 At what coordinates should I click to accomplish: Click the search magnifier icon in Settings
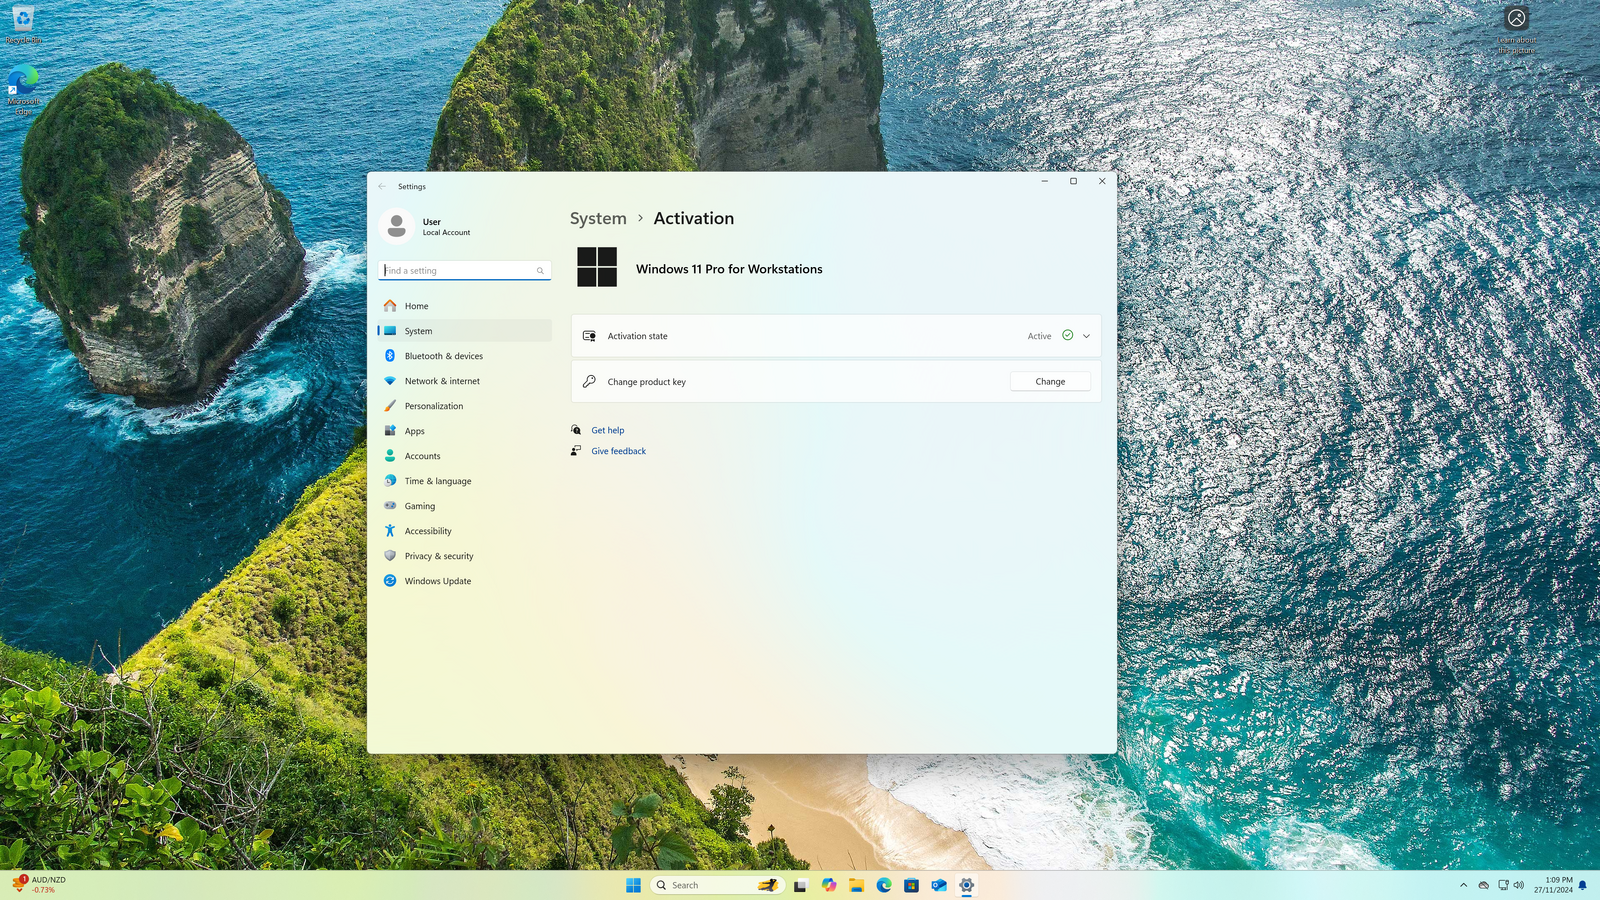(540, 270)
